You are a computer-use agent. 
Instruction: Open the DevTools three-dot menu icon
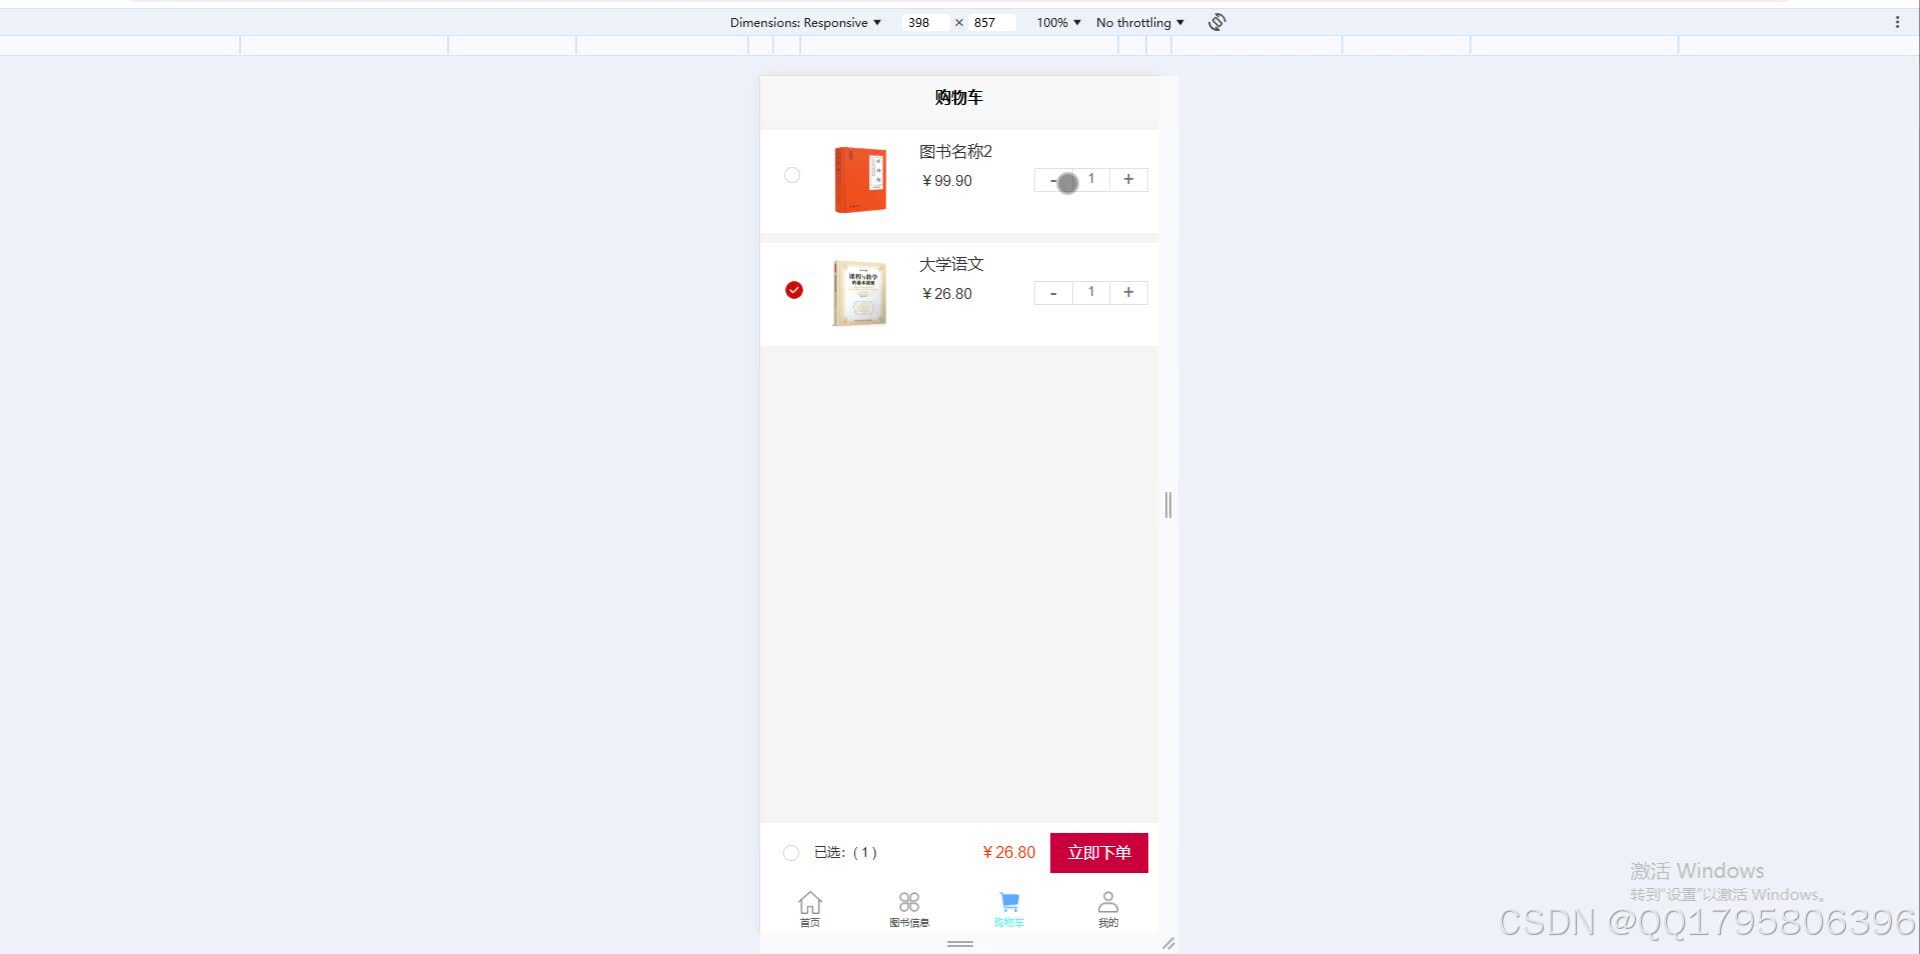tap(1897, 21)
